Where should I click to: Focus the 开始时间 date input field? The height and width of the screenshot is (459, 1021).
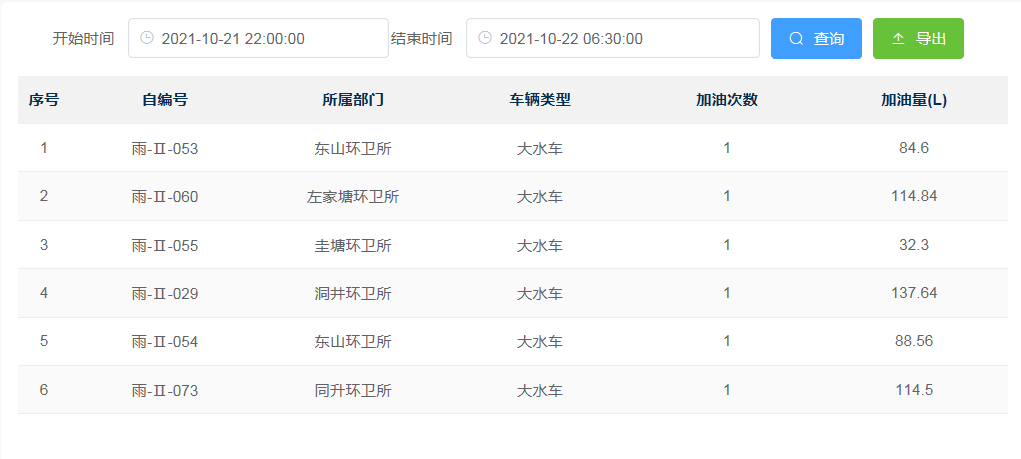tap(259, 38)
